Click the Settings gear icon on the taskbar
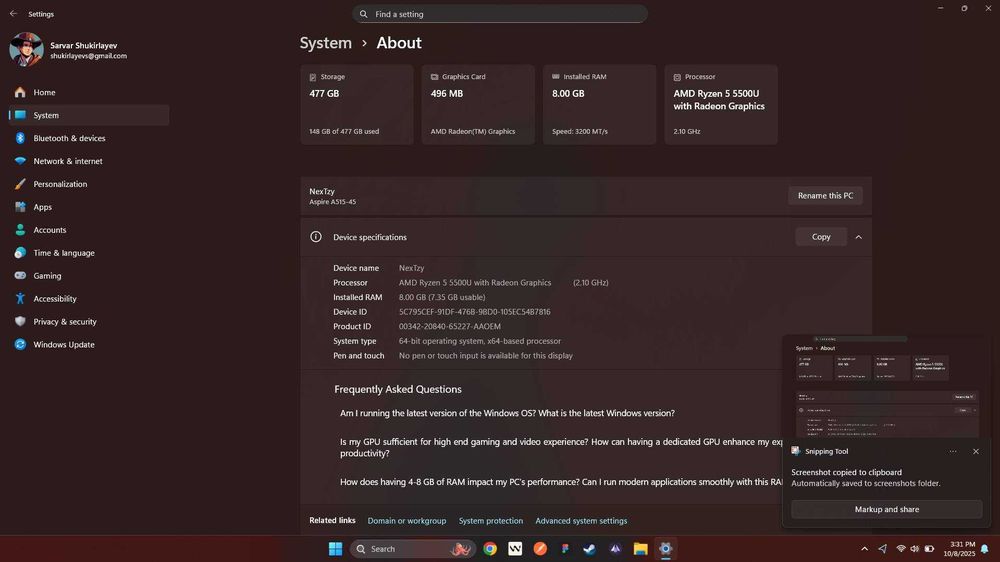The width and height of the screenshot is (1000, 562). coord(665,549)
